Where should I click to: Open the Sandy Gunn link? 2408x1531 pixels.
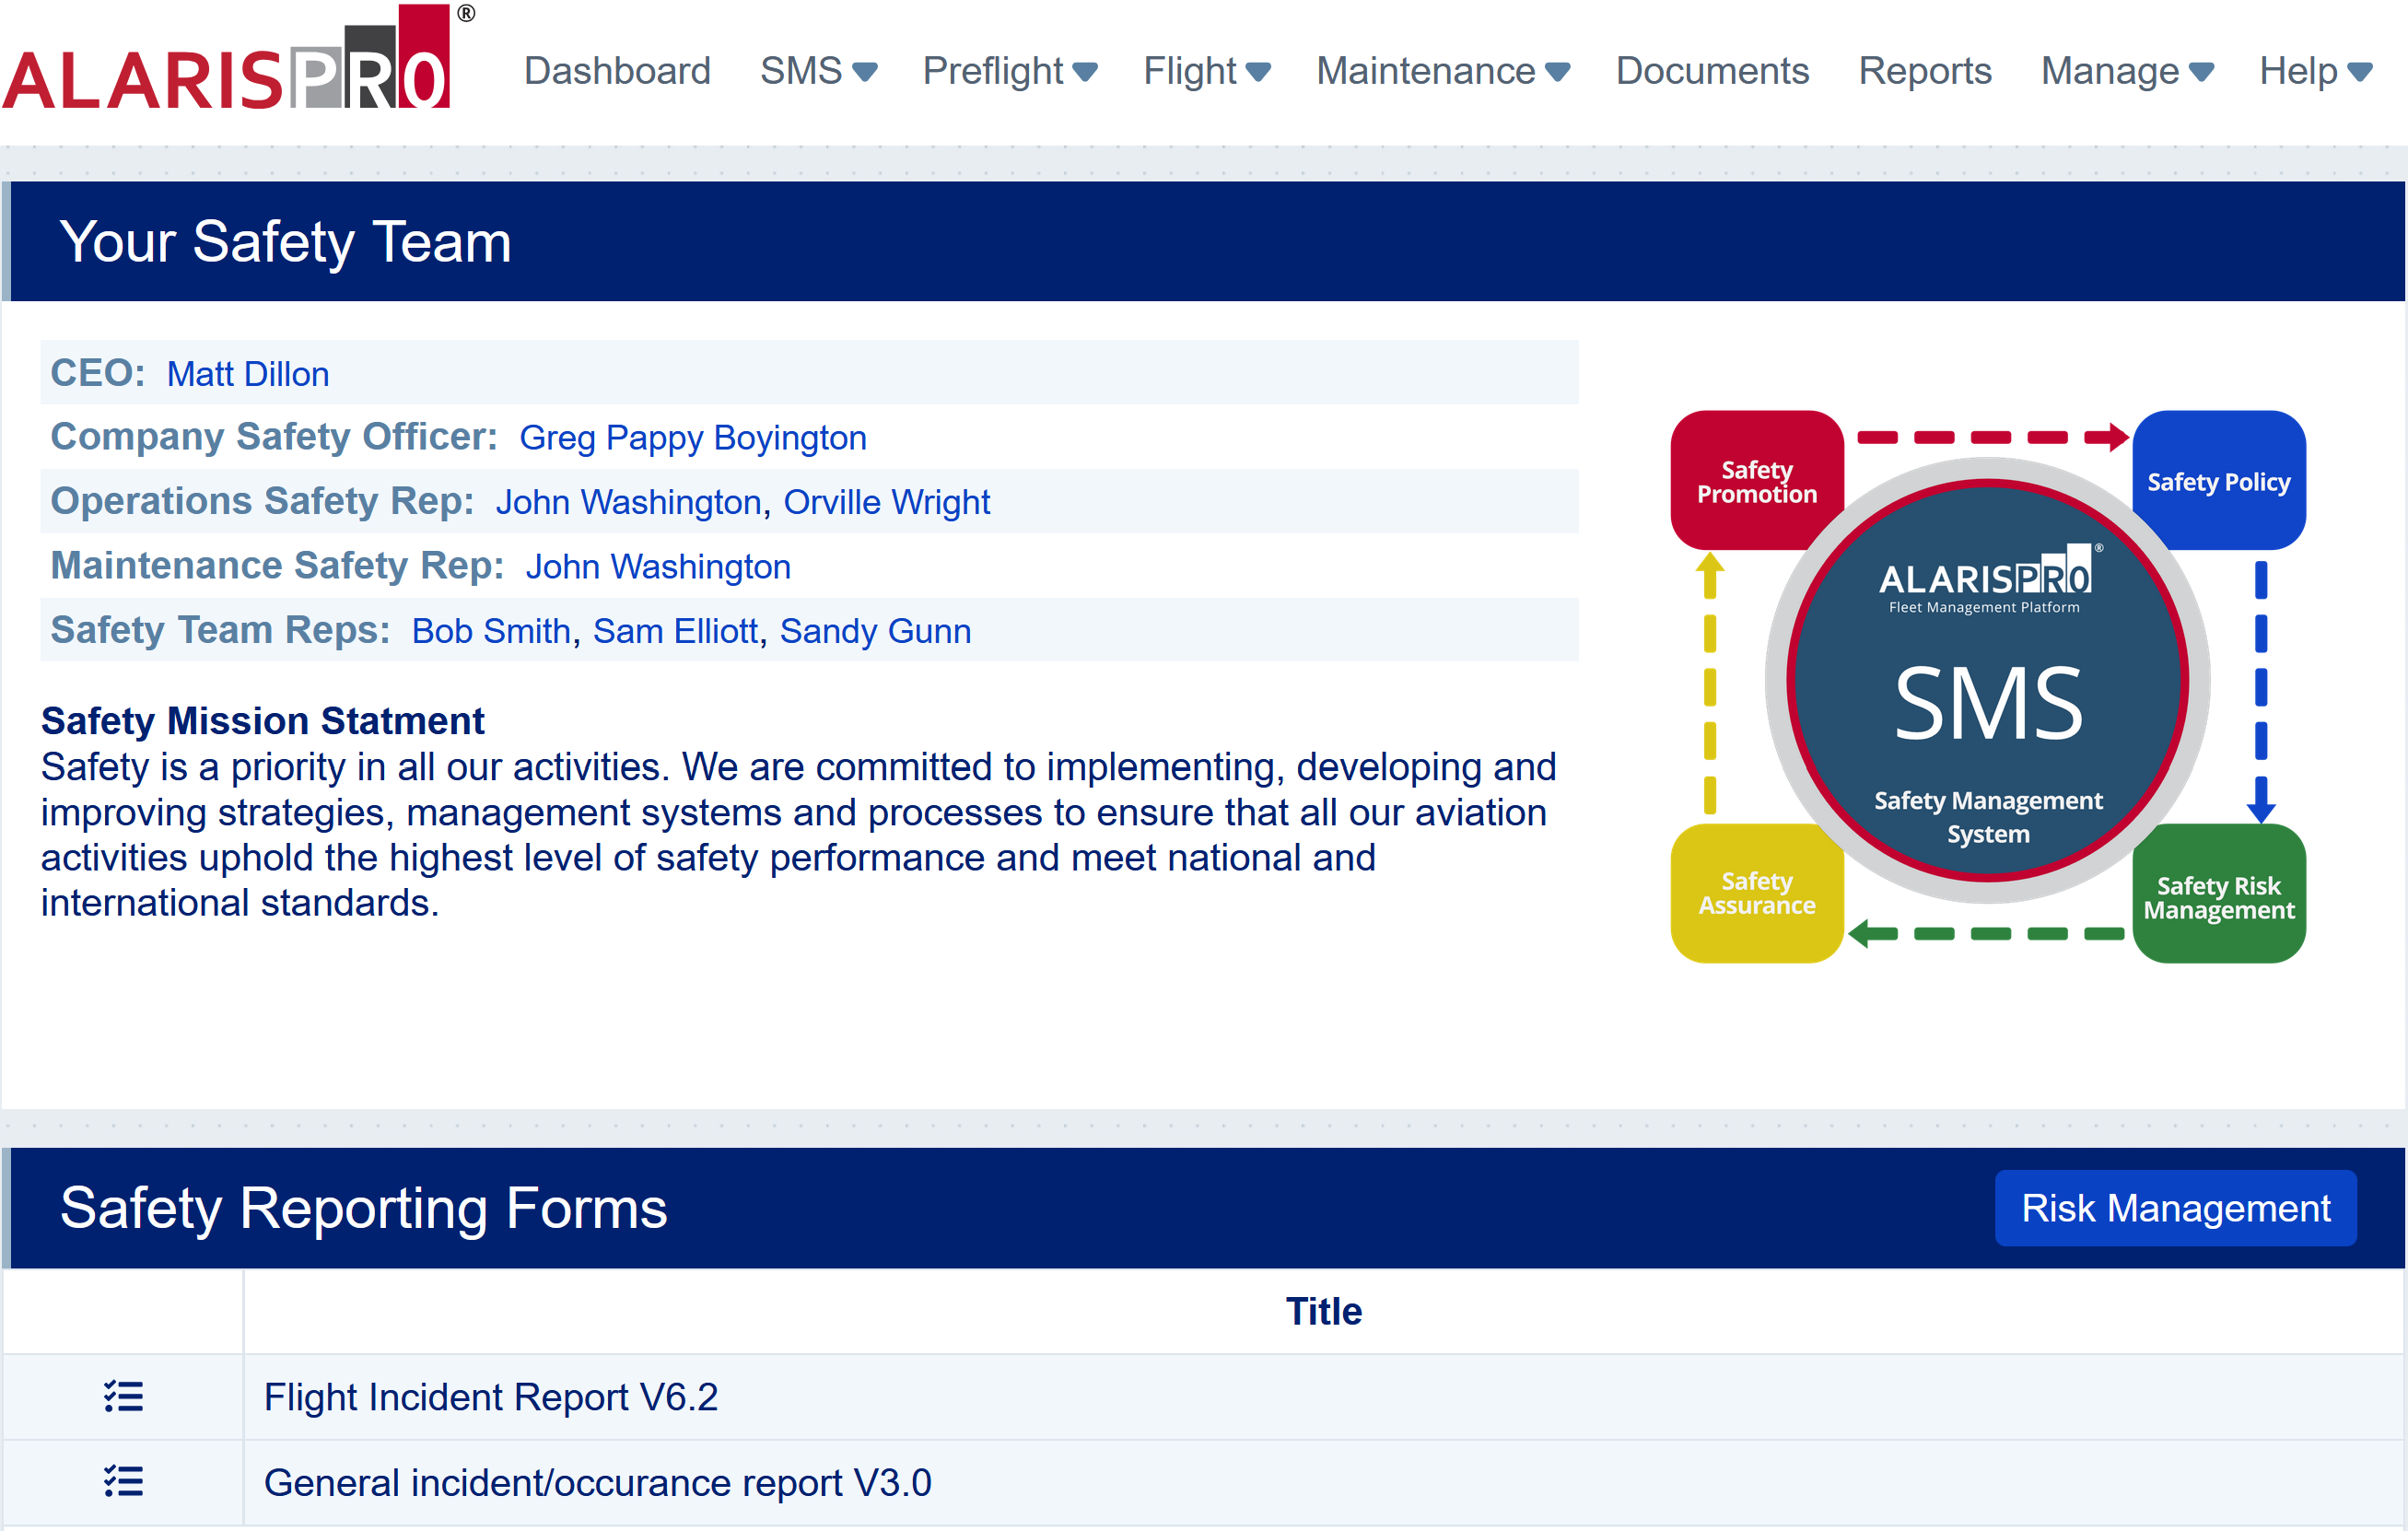coord(876,631)
